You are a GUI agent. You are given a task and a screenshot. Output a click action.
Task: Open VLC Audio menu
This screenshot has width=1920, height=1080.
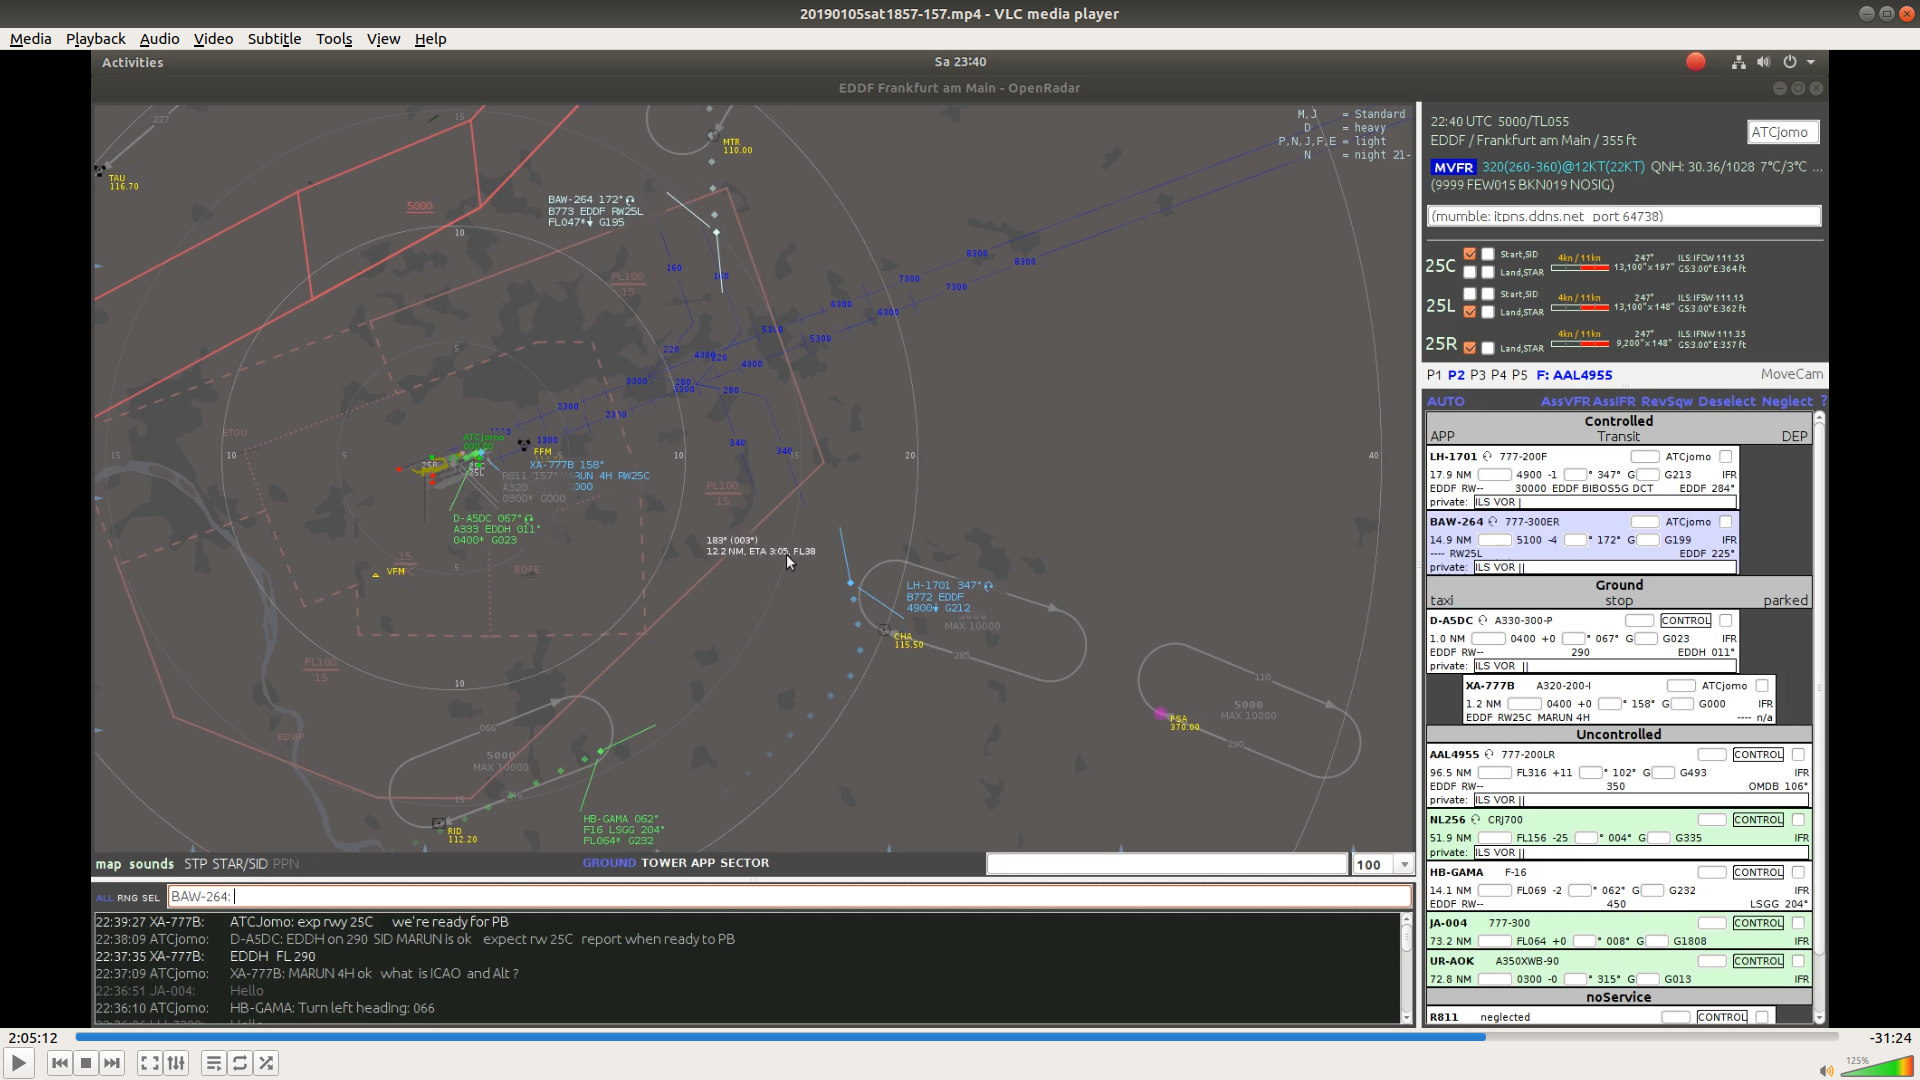pyautogui.click(x=159, y=39)
